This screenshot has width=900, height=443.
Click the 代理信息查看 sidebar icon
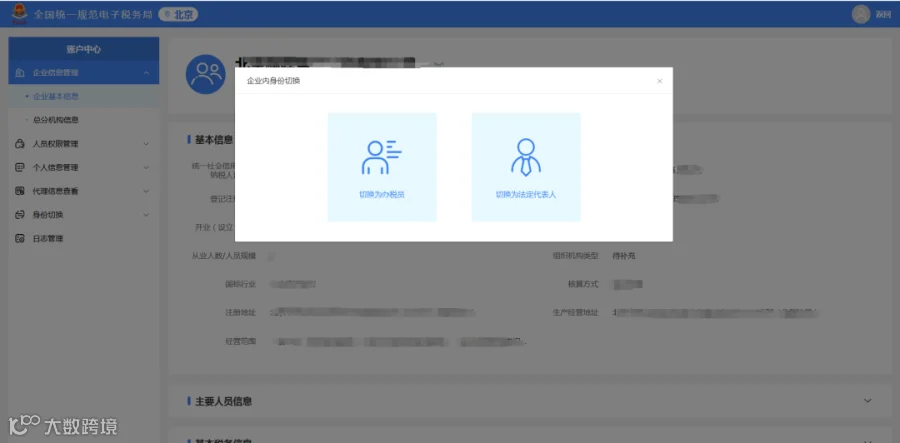pyautogui.click(x=20, y=191)
